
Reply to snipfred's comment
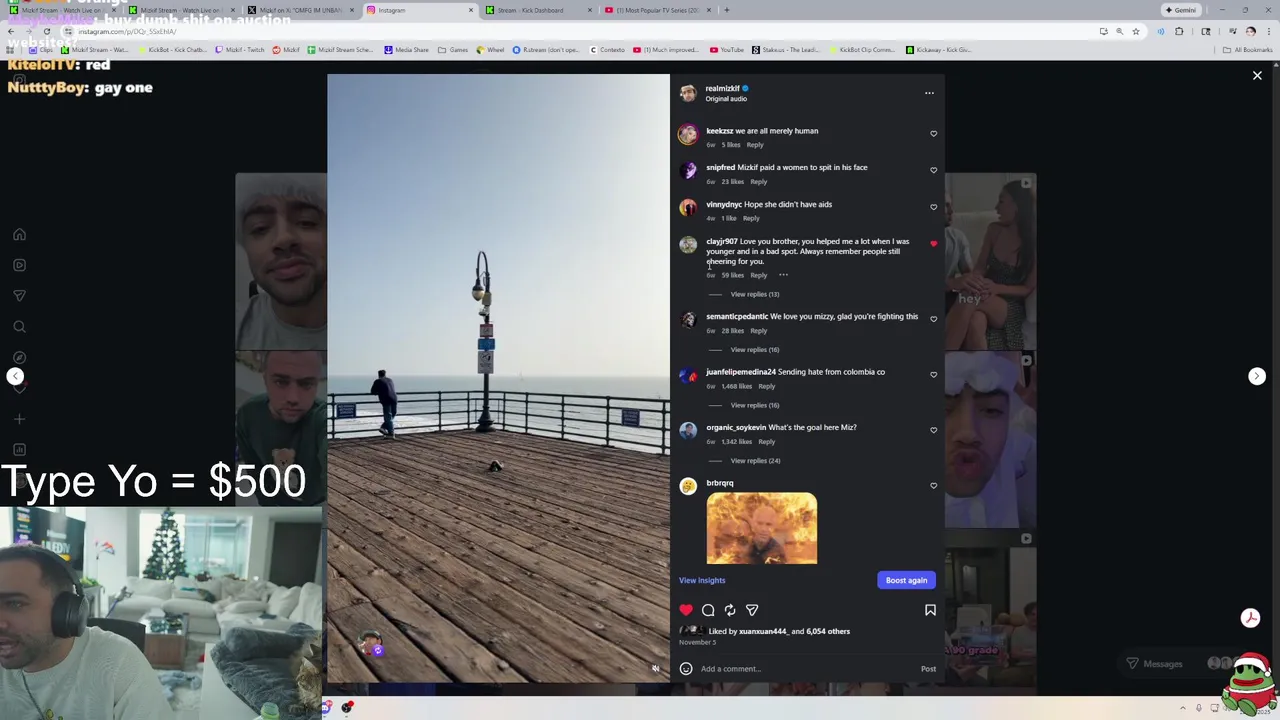point(759,182)
